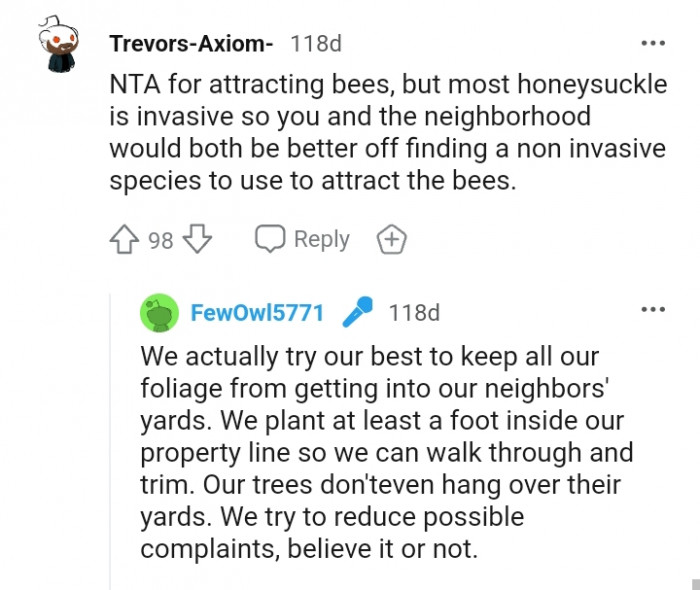Visit the FewOwl5771 username profile

click(257, 313)
